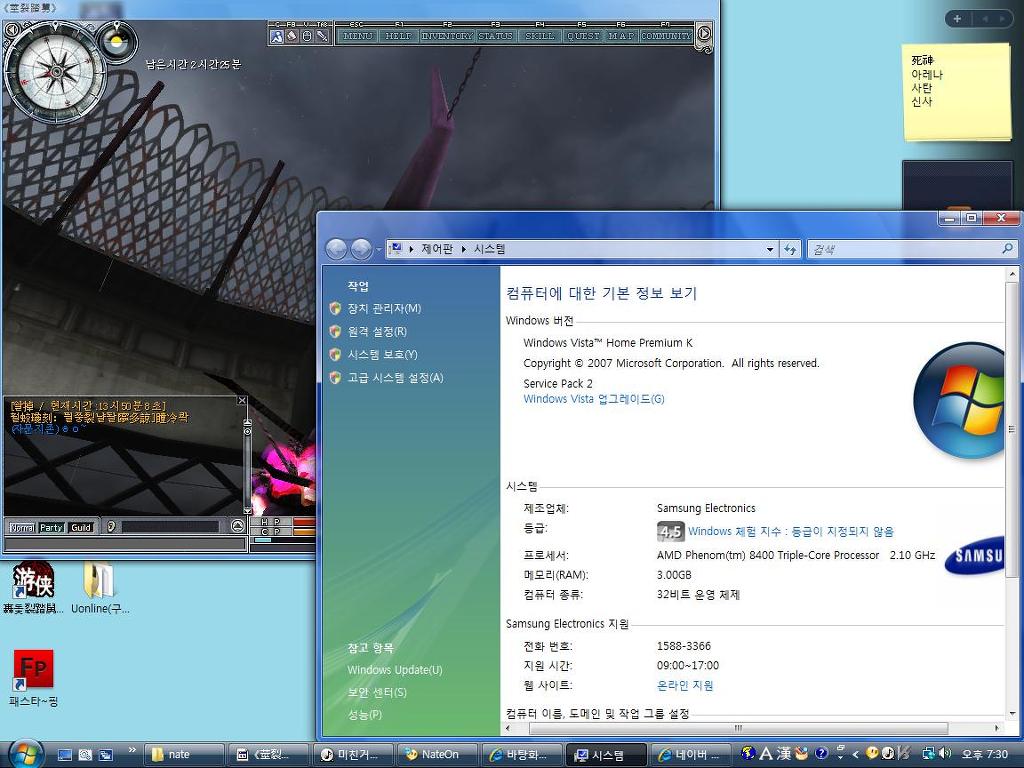The image size is (1024, 768).
Task: Click the character icon in game toolbar
Action: 277,36
